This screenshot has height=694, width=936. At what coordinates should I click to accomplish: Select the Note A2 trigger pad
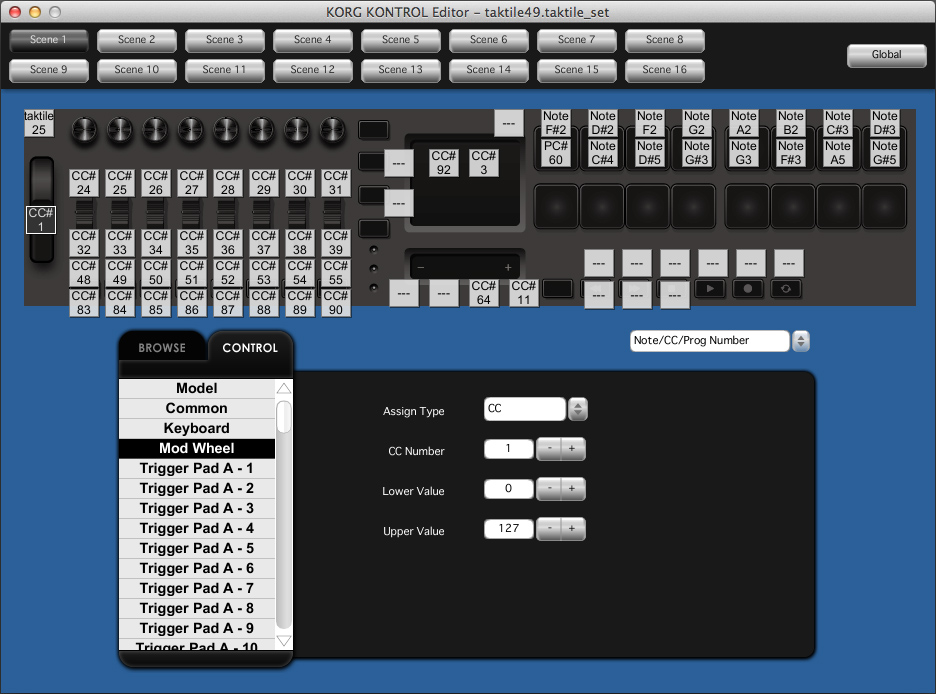744,123
